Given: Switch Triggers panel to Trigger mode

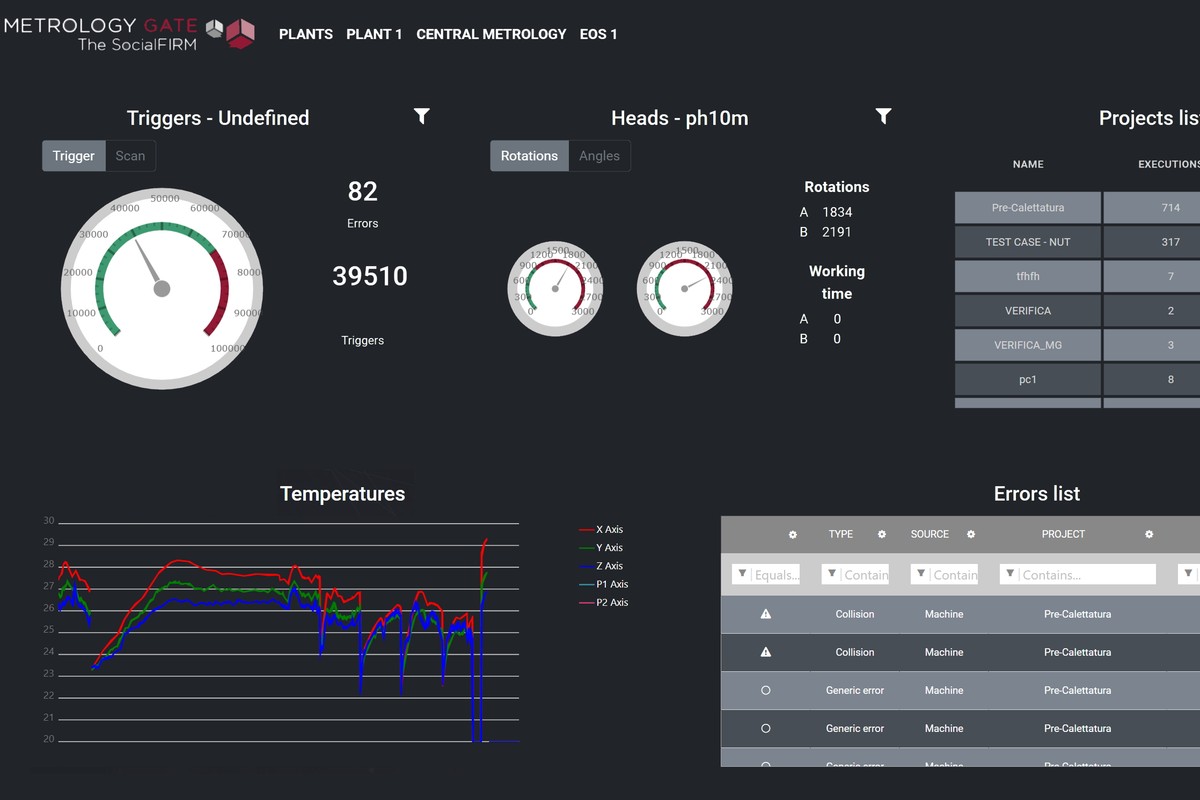Looking at the screenshot, I should pos(74,156).
